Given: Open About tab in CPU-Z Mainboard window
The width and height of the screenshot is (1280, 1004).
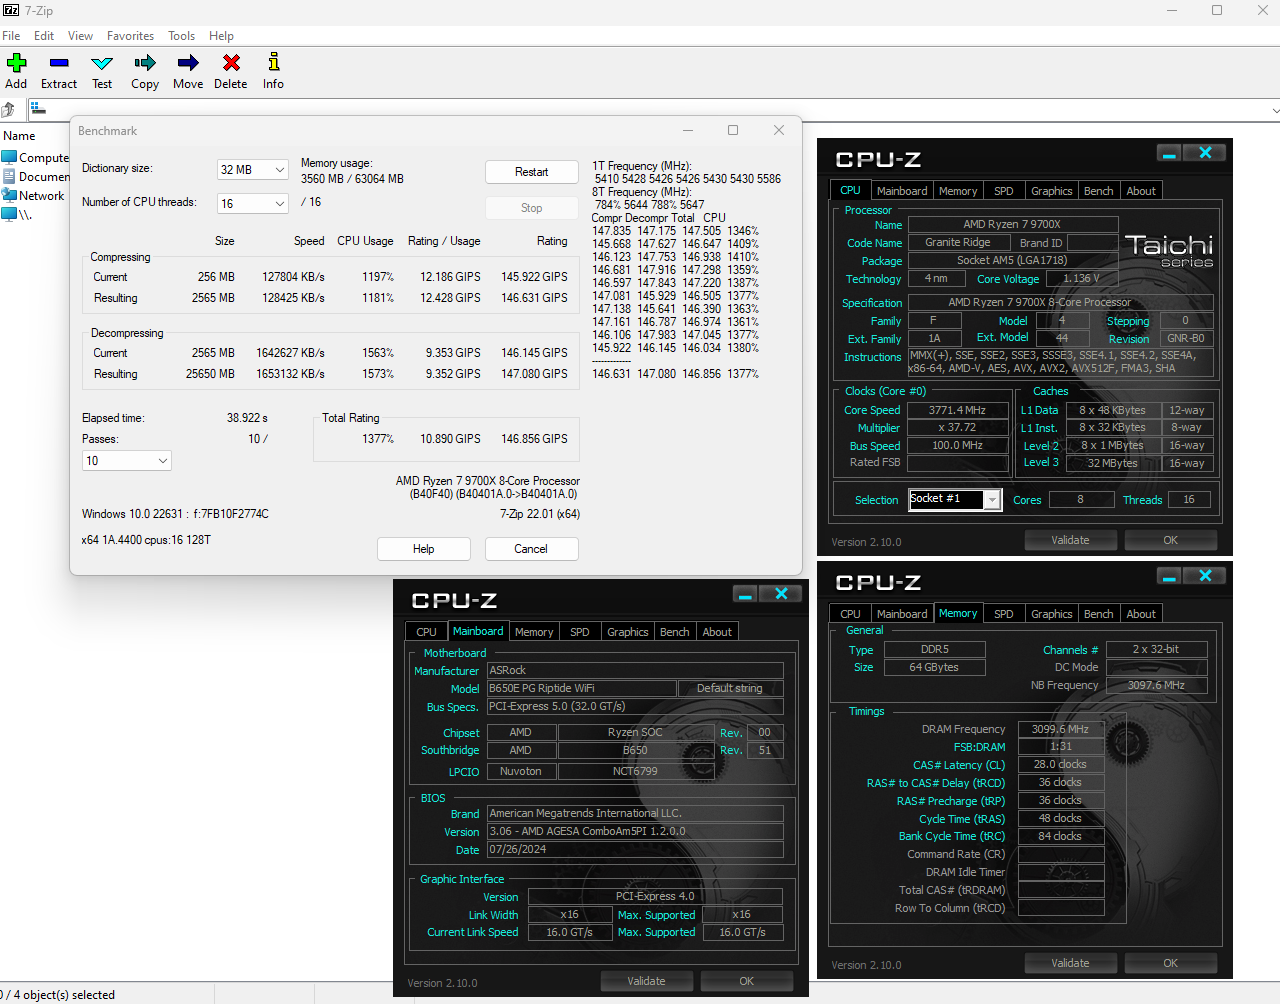Looking at the screenshot, I should point(717,632).
